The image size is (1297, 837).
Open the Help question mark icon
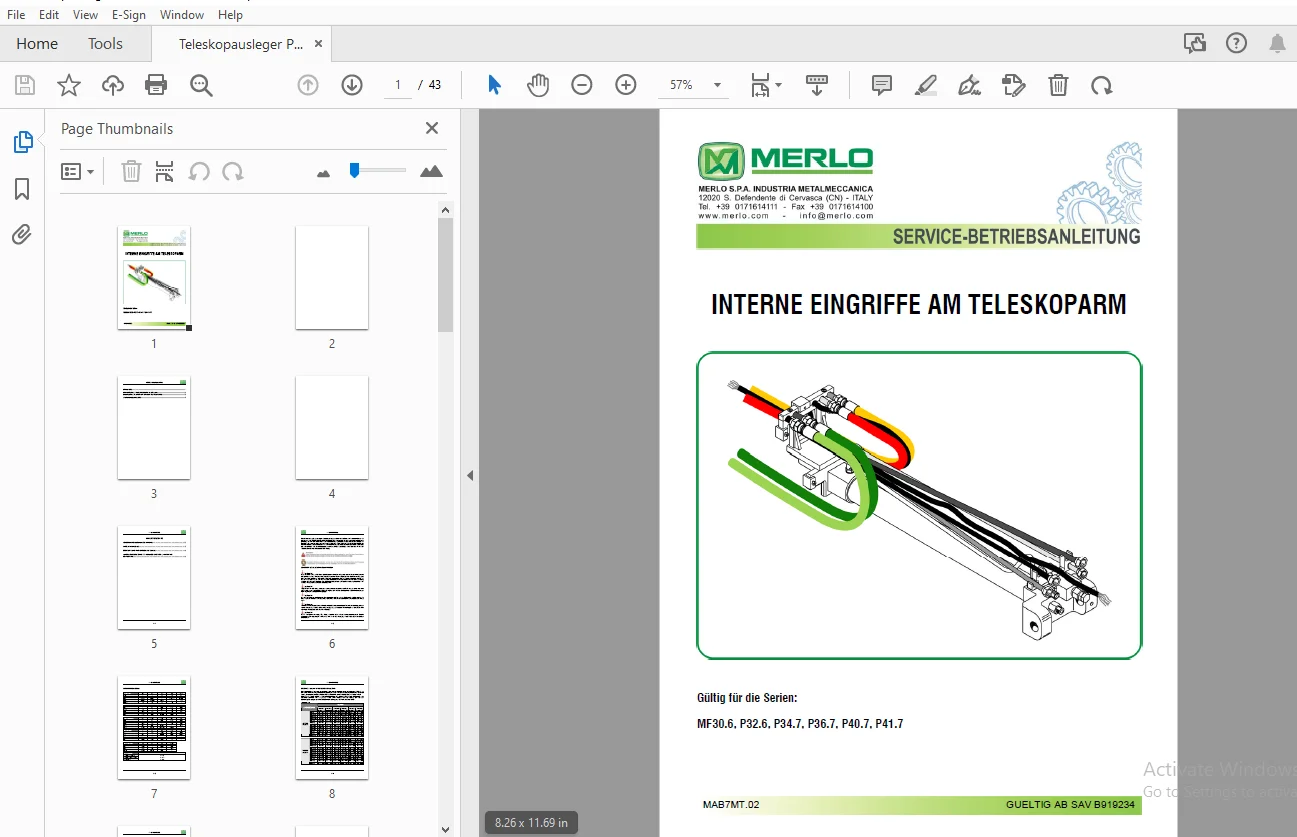1237,43
